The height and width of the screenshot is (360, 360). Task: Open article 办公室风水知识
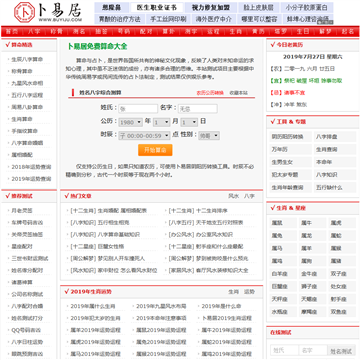point(214,235)
